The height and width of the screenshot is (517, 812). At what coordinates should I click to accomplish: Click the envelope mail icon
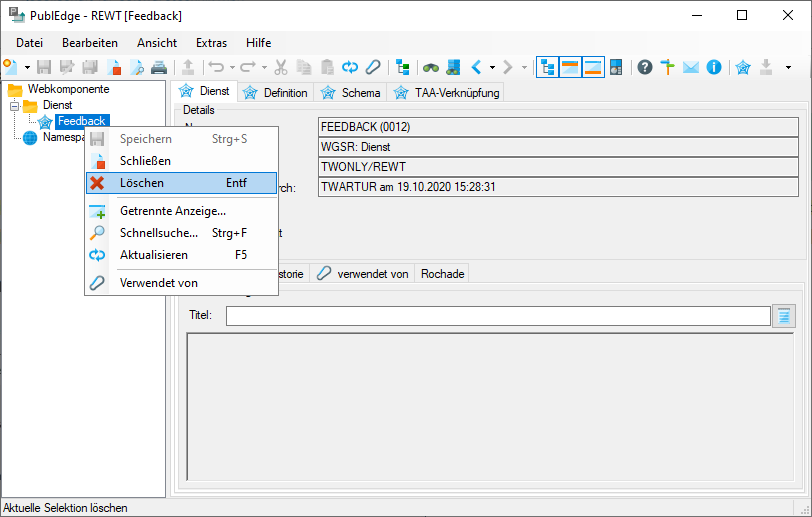691,67
